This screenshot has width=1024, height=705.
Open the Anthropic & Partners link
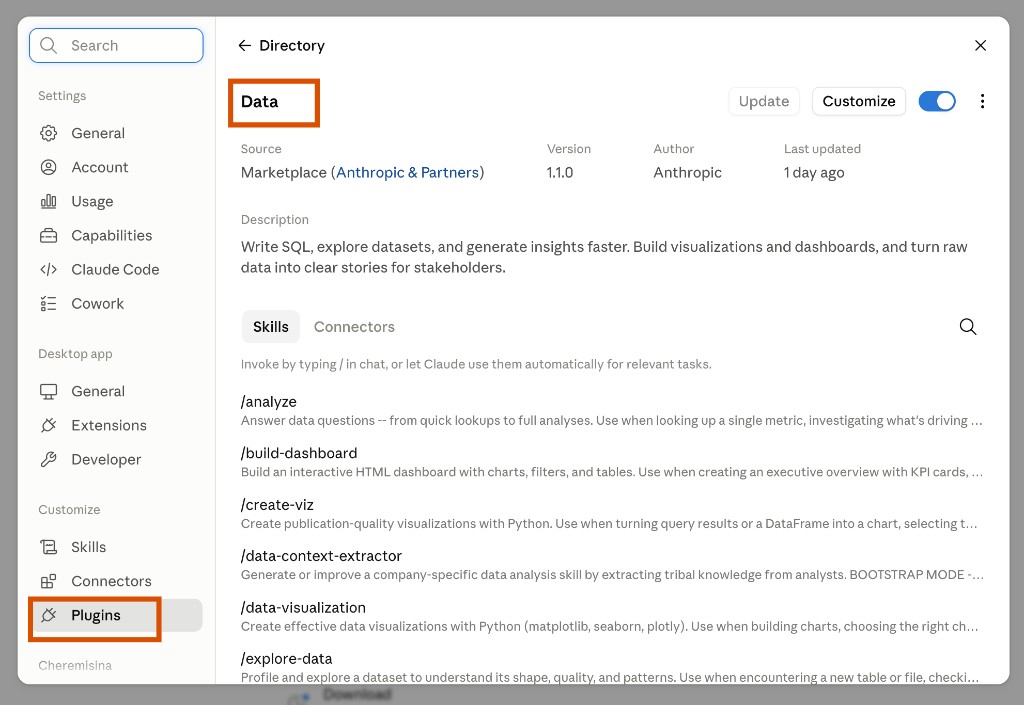408,172
